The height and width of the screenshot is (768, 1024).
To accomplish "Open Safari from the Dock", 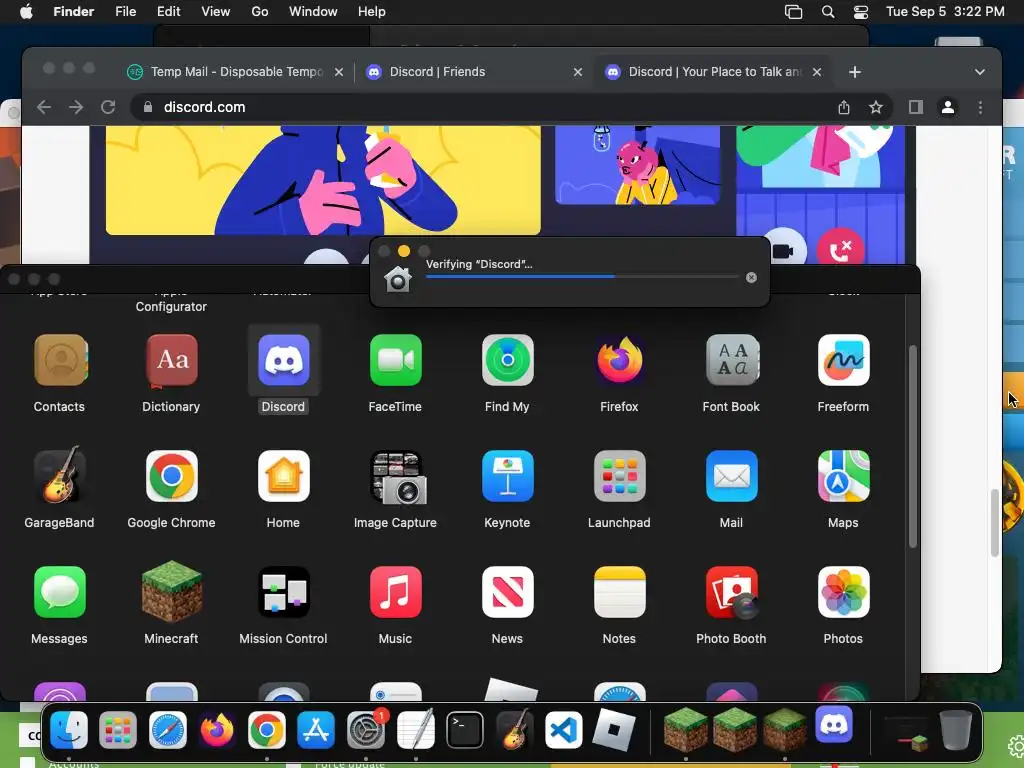I will click(x=168, y=729).
